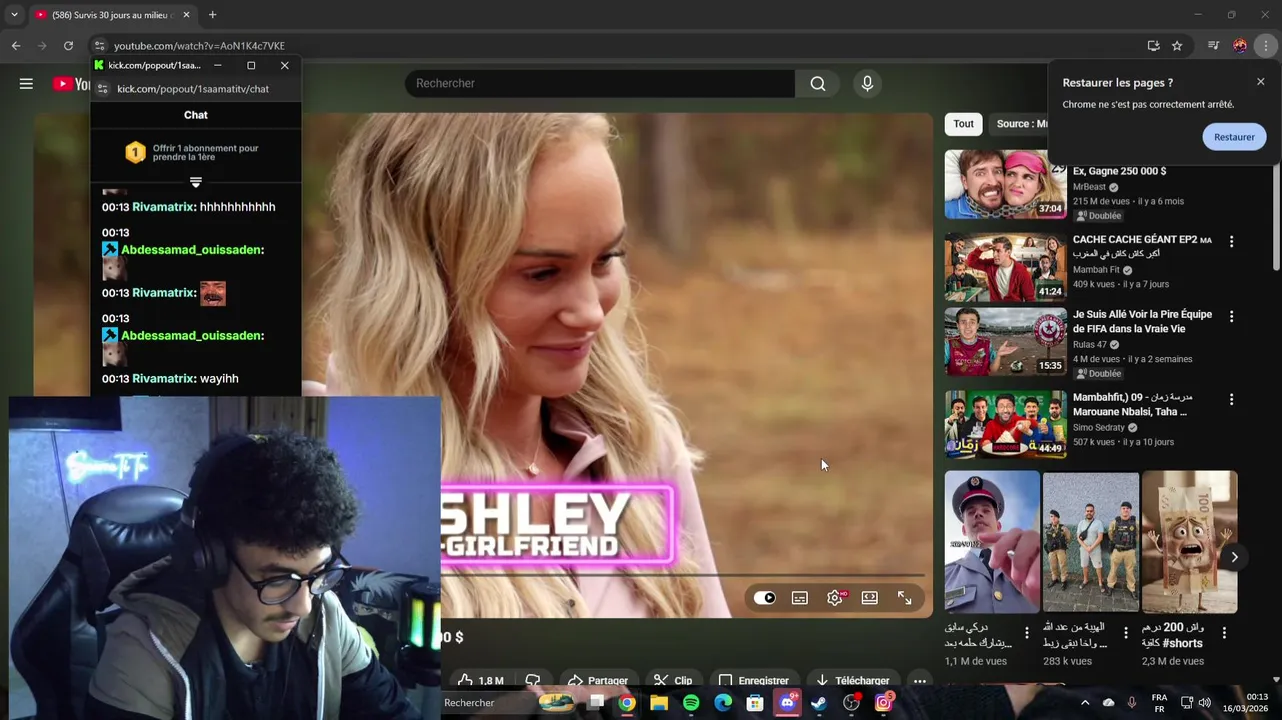
Task: Open Instagram from the taskbar
Action: click(883, 703)
